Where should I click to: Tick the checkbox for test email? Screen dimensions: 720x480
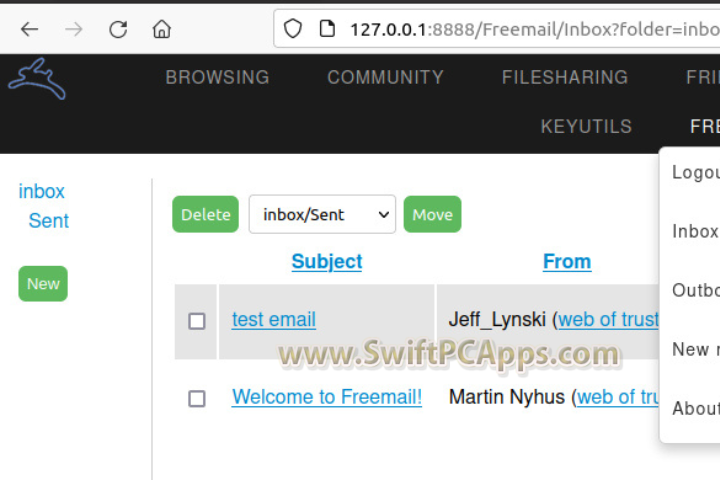tap(197, 321)
